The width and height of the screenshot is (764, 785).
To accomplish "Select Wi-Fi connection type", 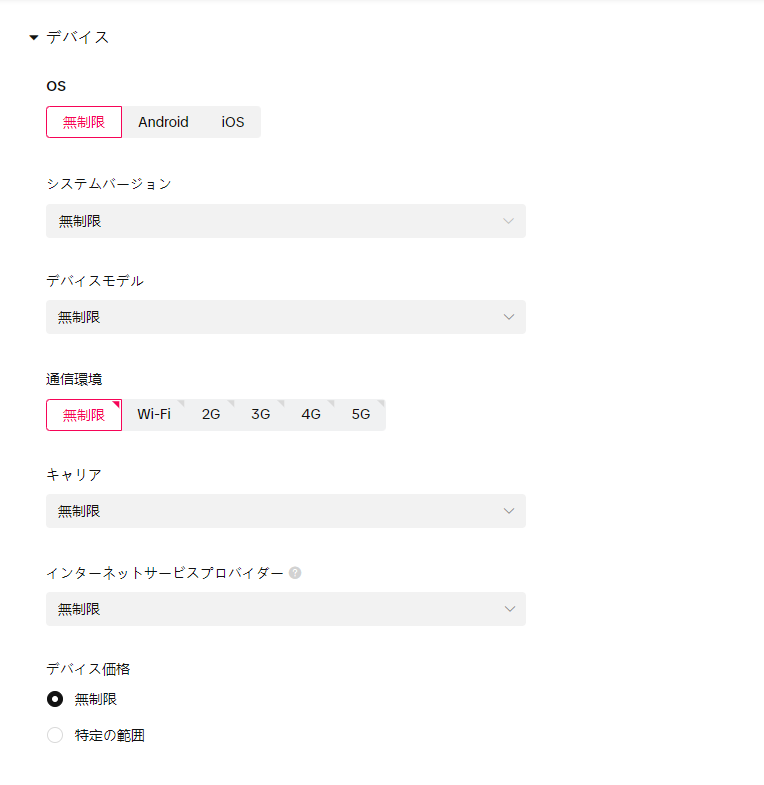I will point(154,414).
